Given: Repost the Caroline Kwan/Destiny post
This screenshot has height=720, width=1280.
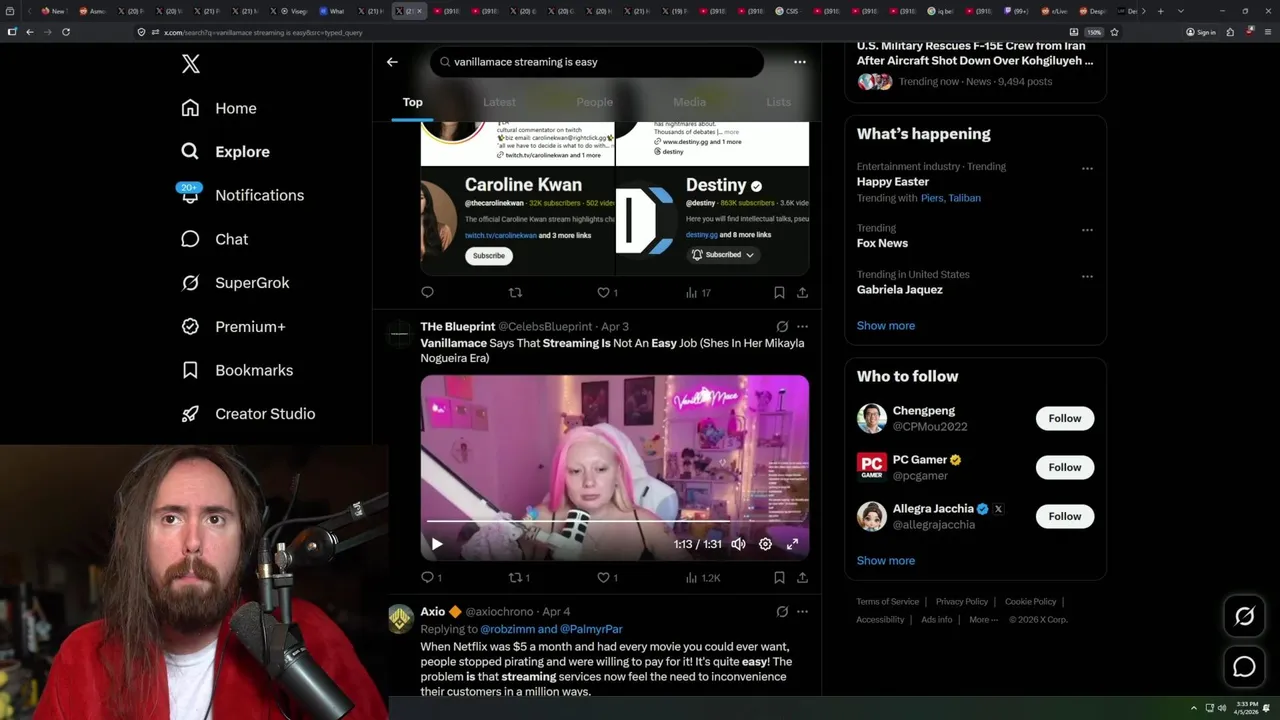Looking at the screenshot, I should [515, 293].
